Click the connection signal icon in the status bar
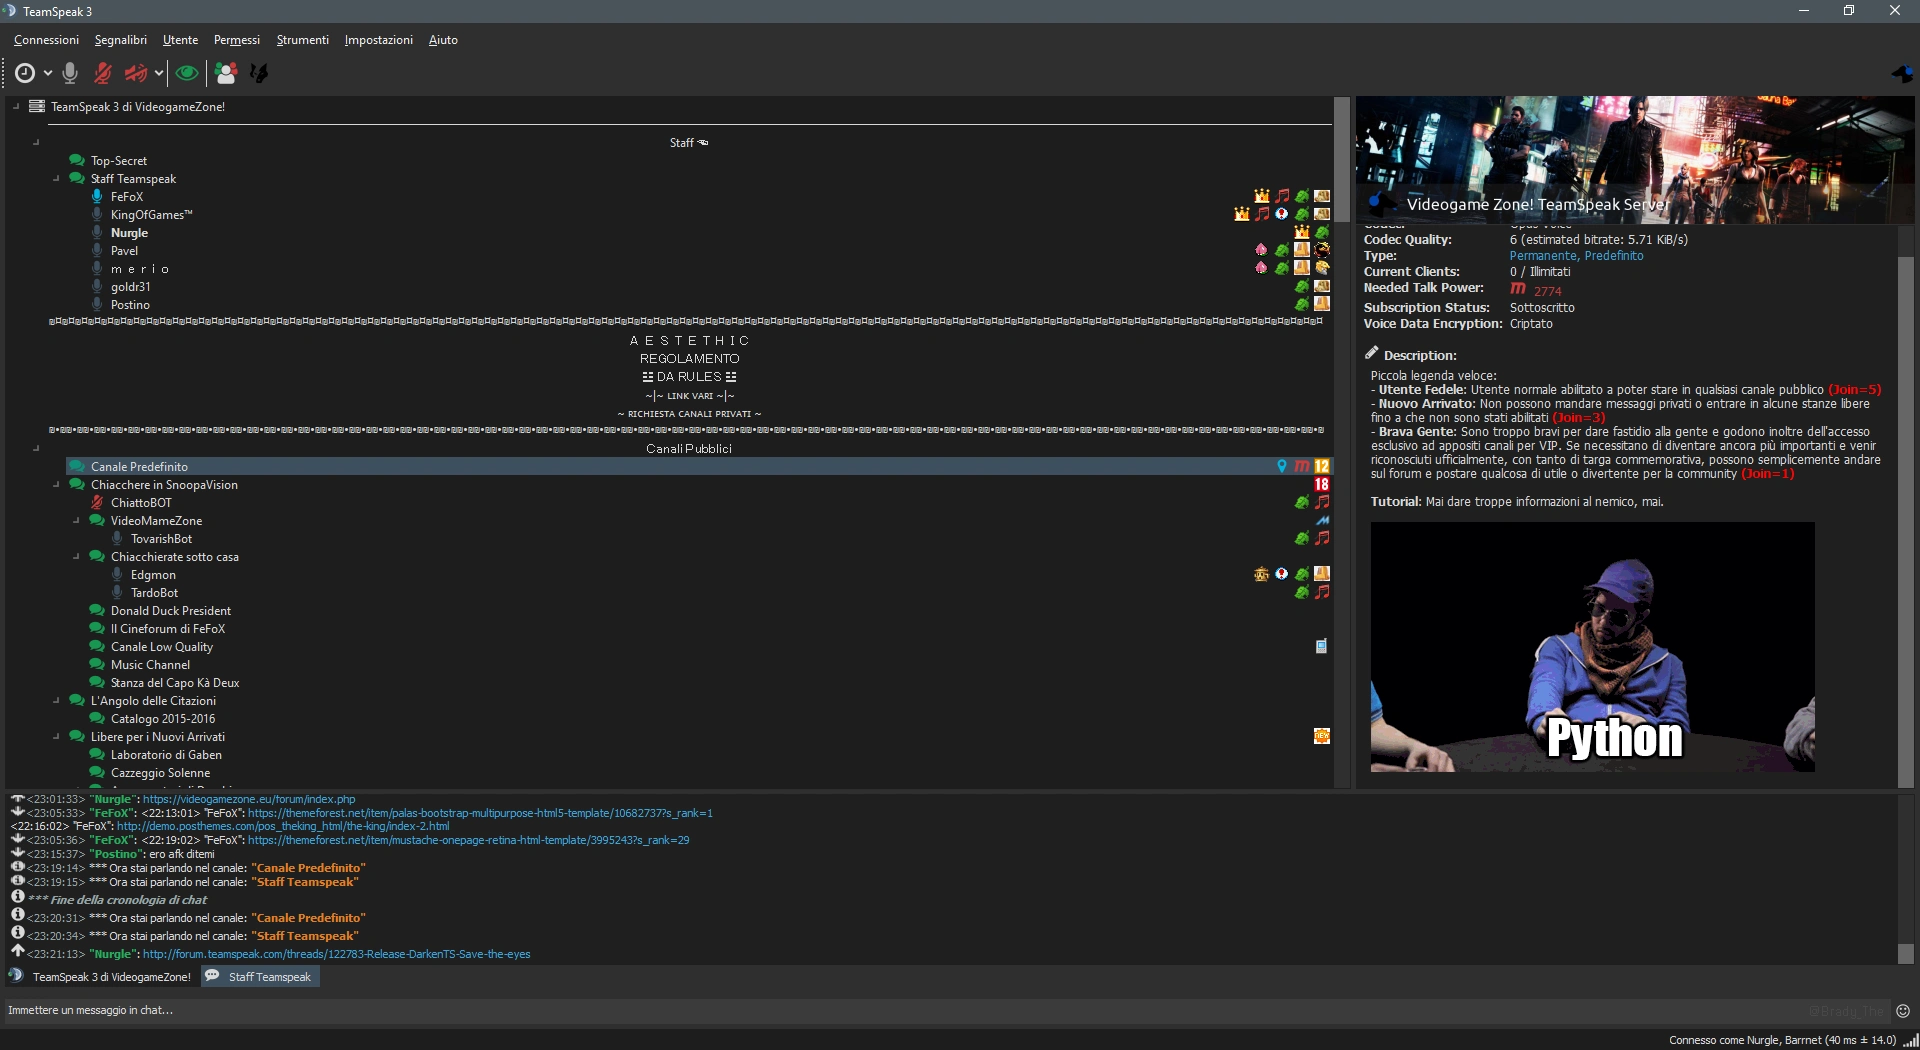1920x1050 pixels. tap(1910, 1040)
